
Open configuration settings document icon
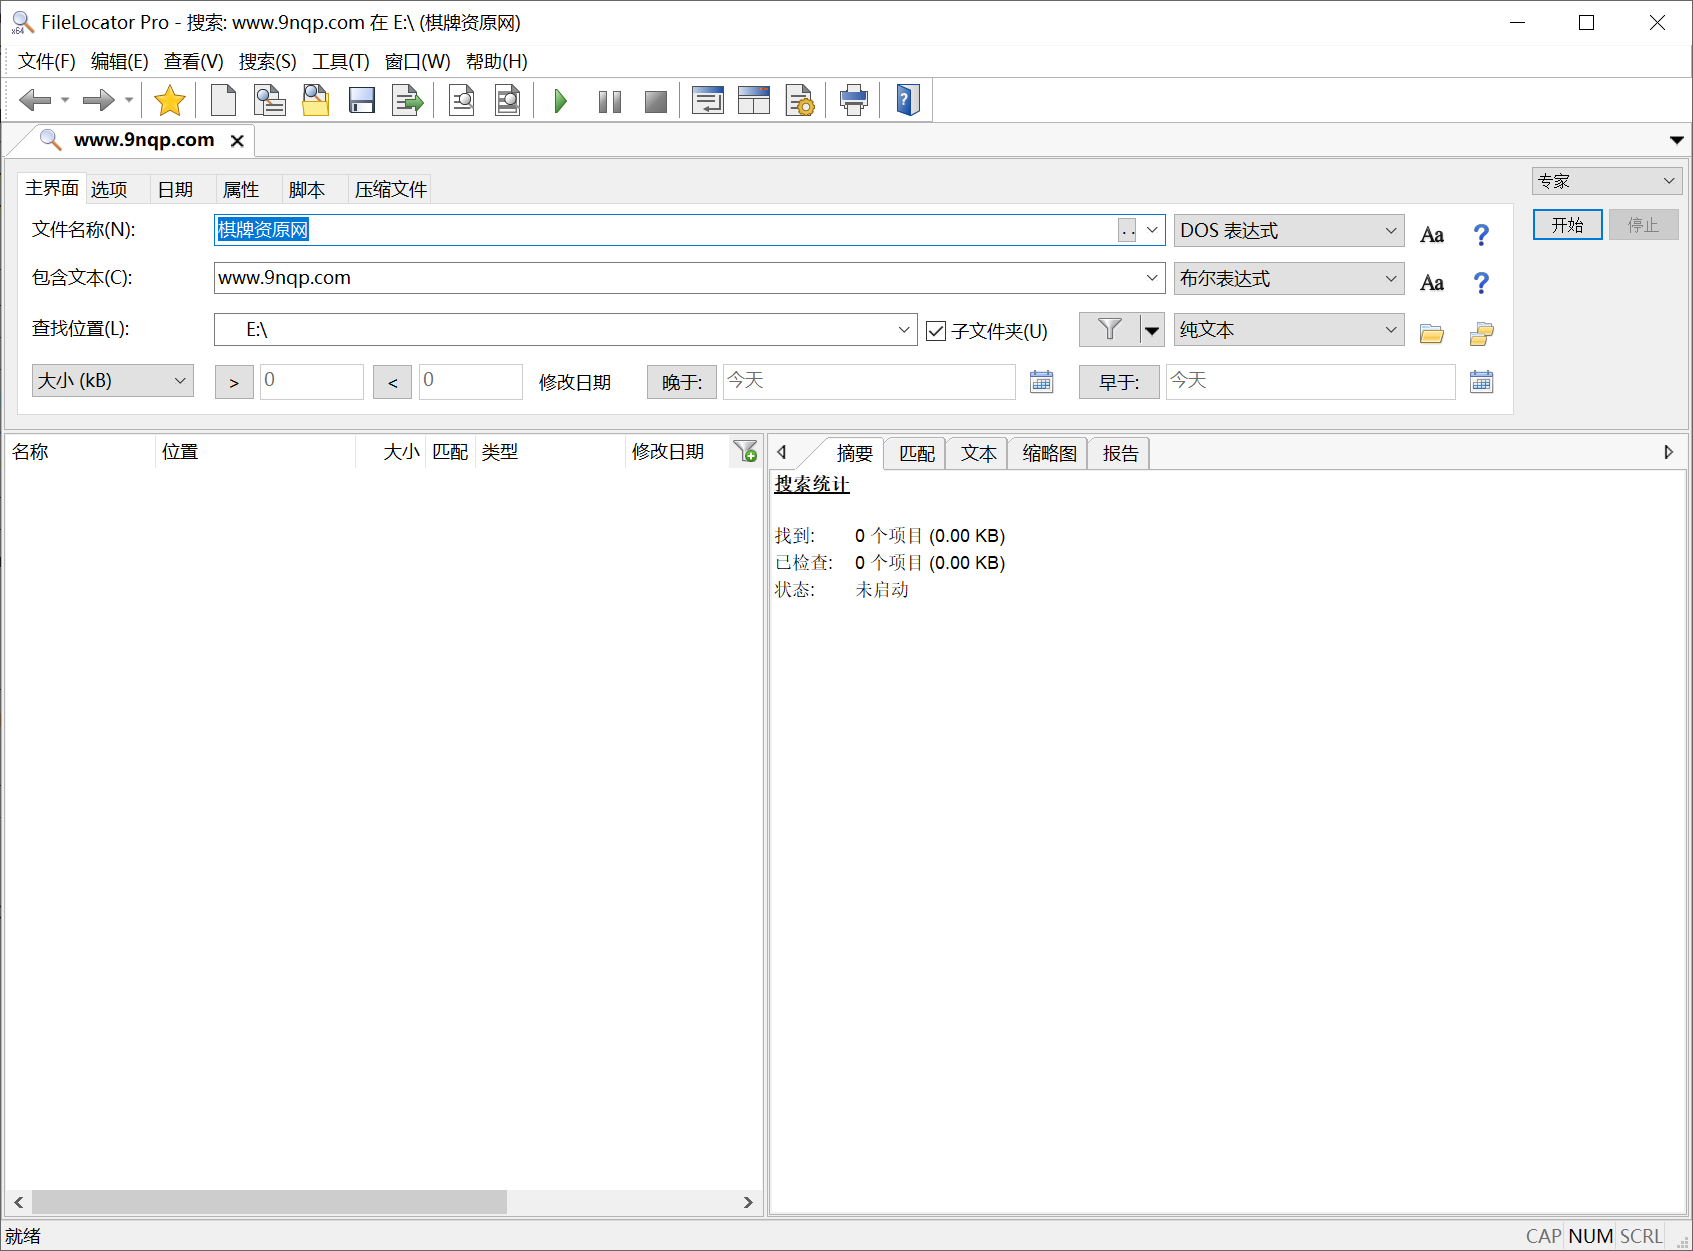pos(800,100)
